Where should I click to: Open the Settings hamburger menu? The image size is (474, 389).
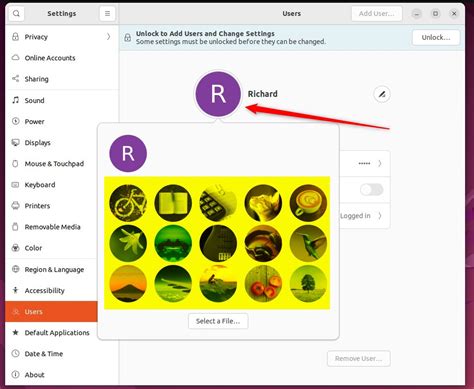(x=107, y=14)
